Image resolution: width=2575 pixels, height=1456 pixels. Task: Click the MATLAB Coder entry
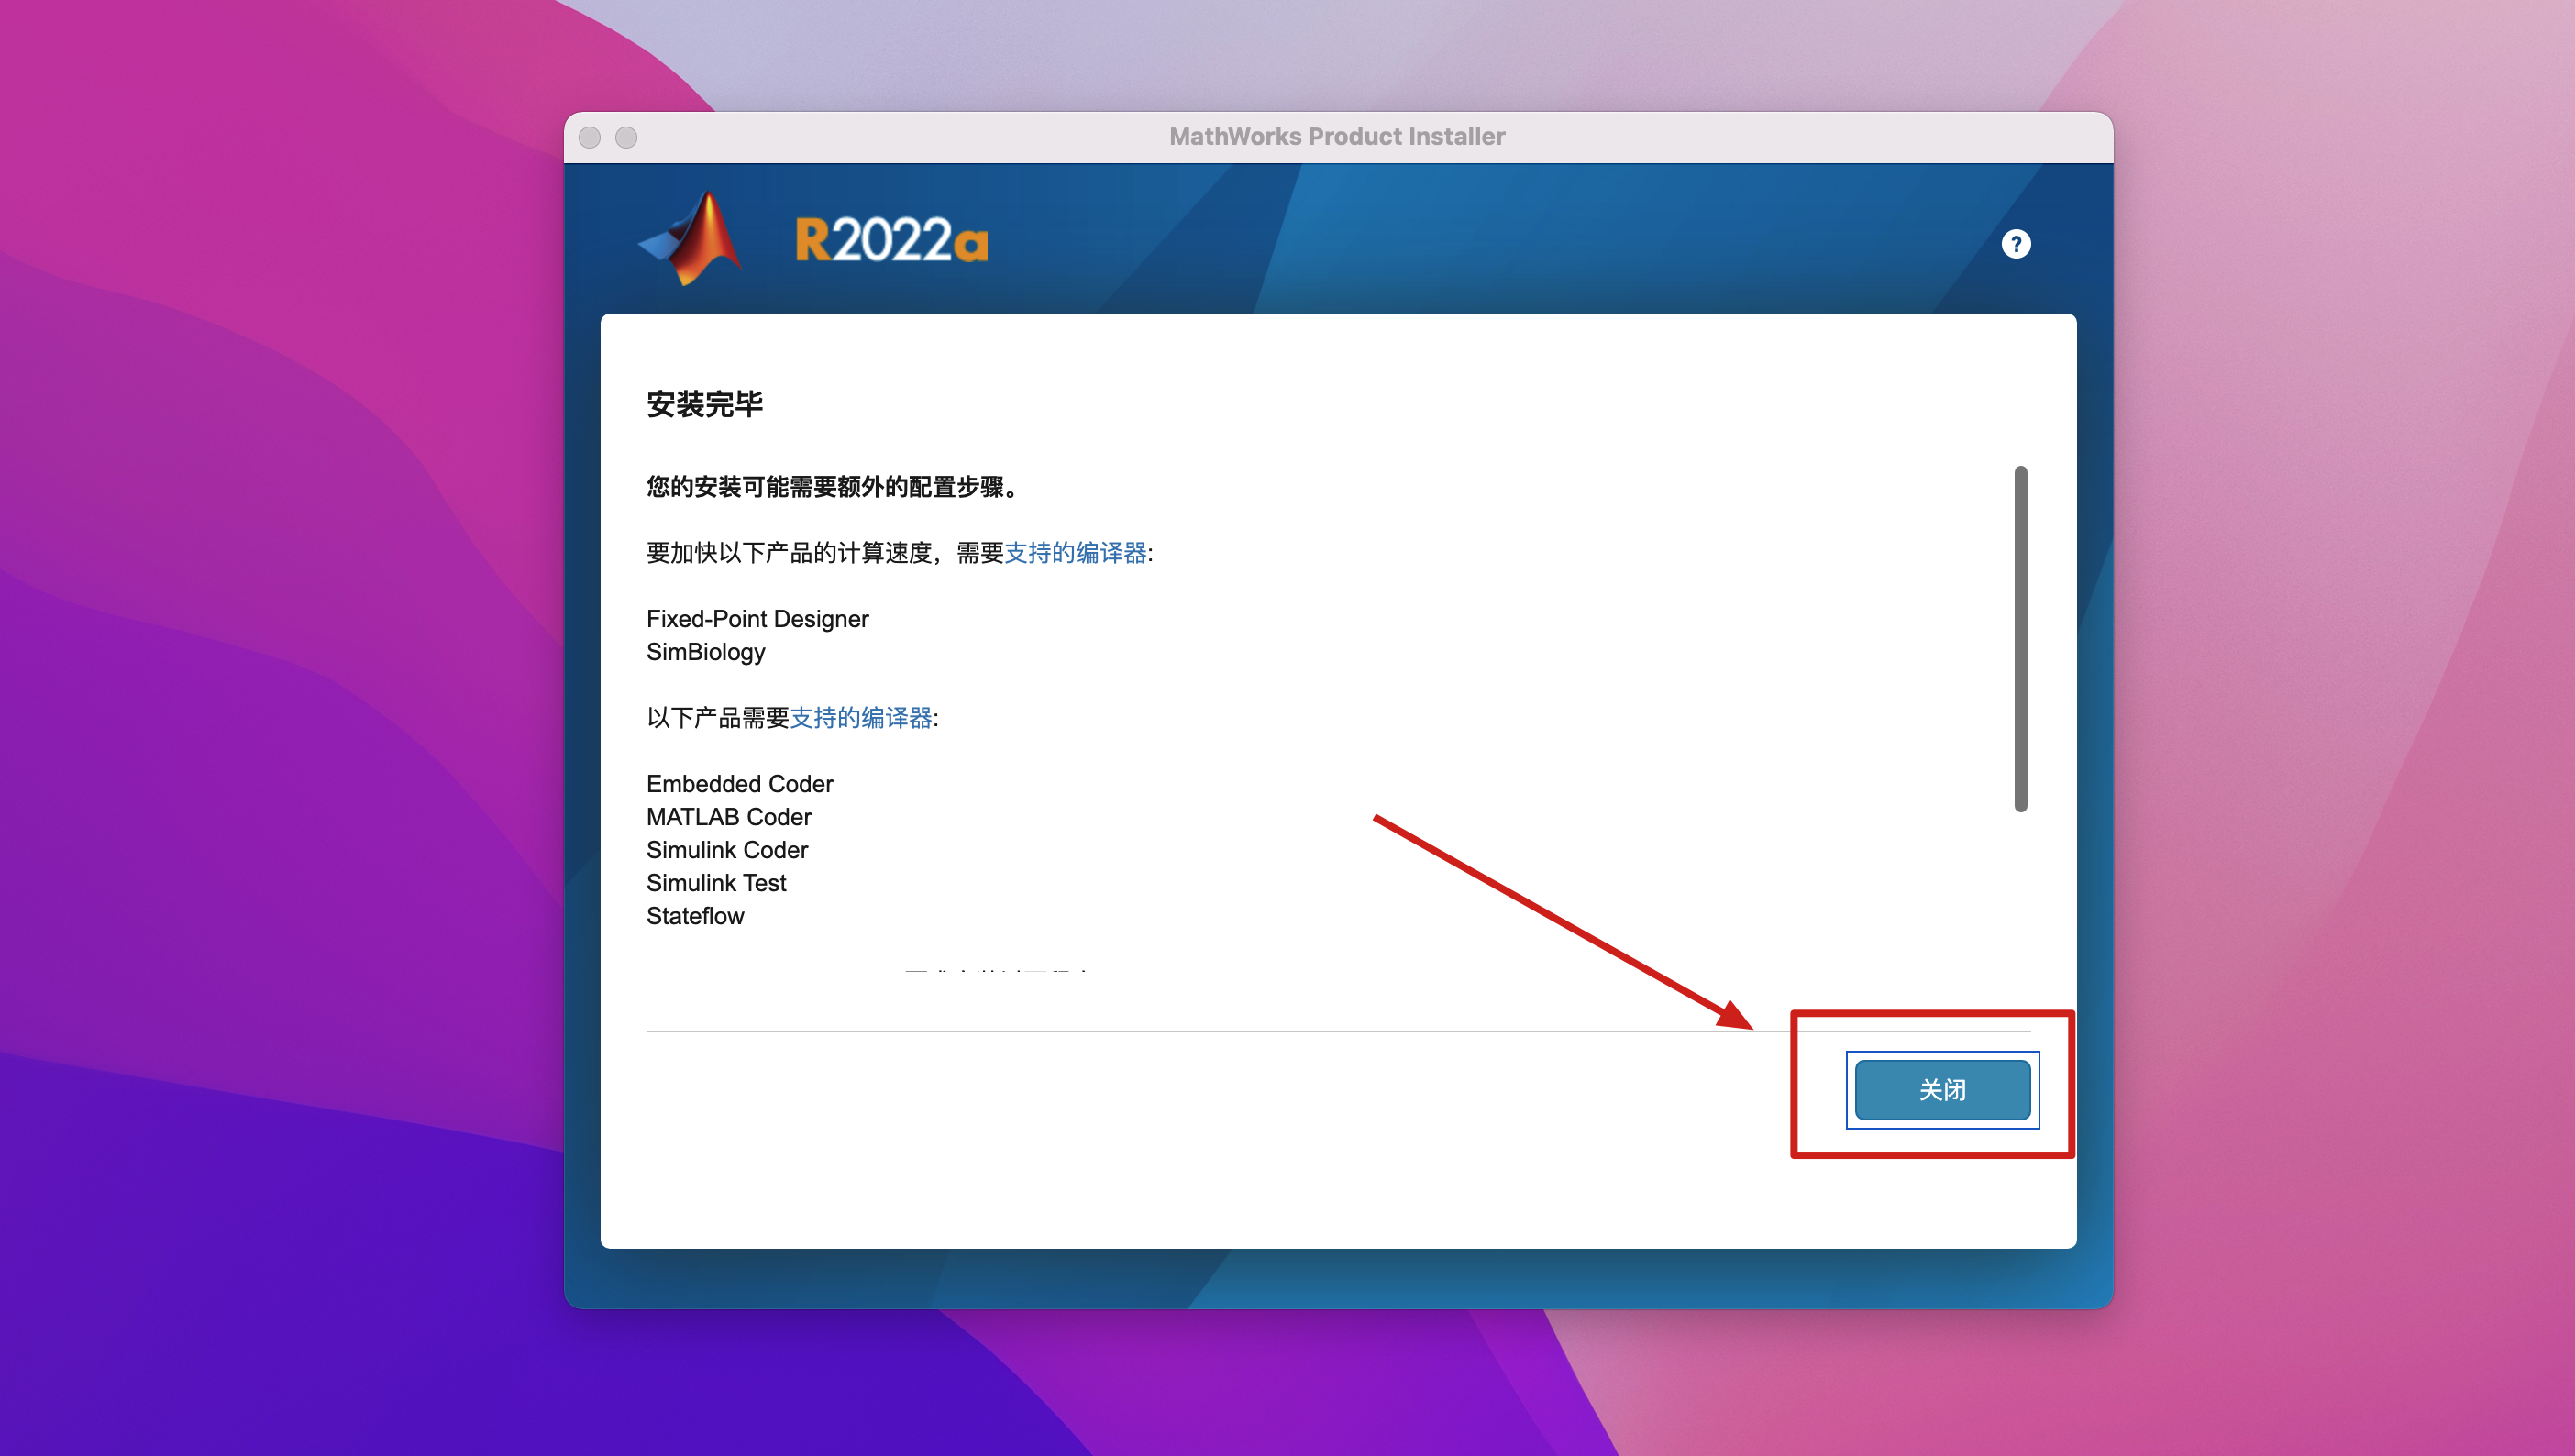728,817
